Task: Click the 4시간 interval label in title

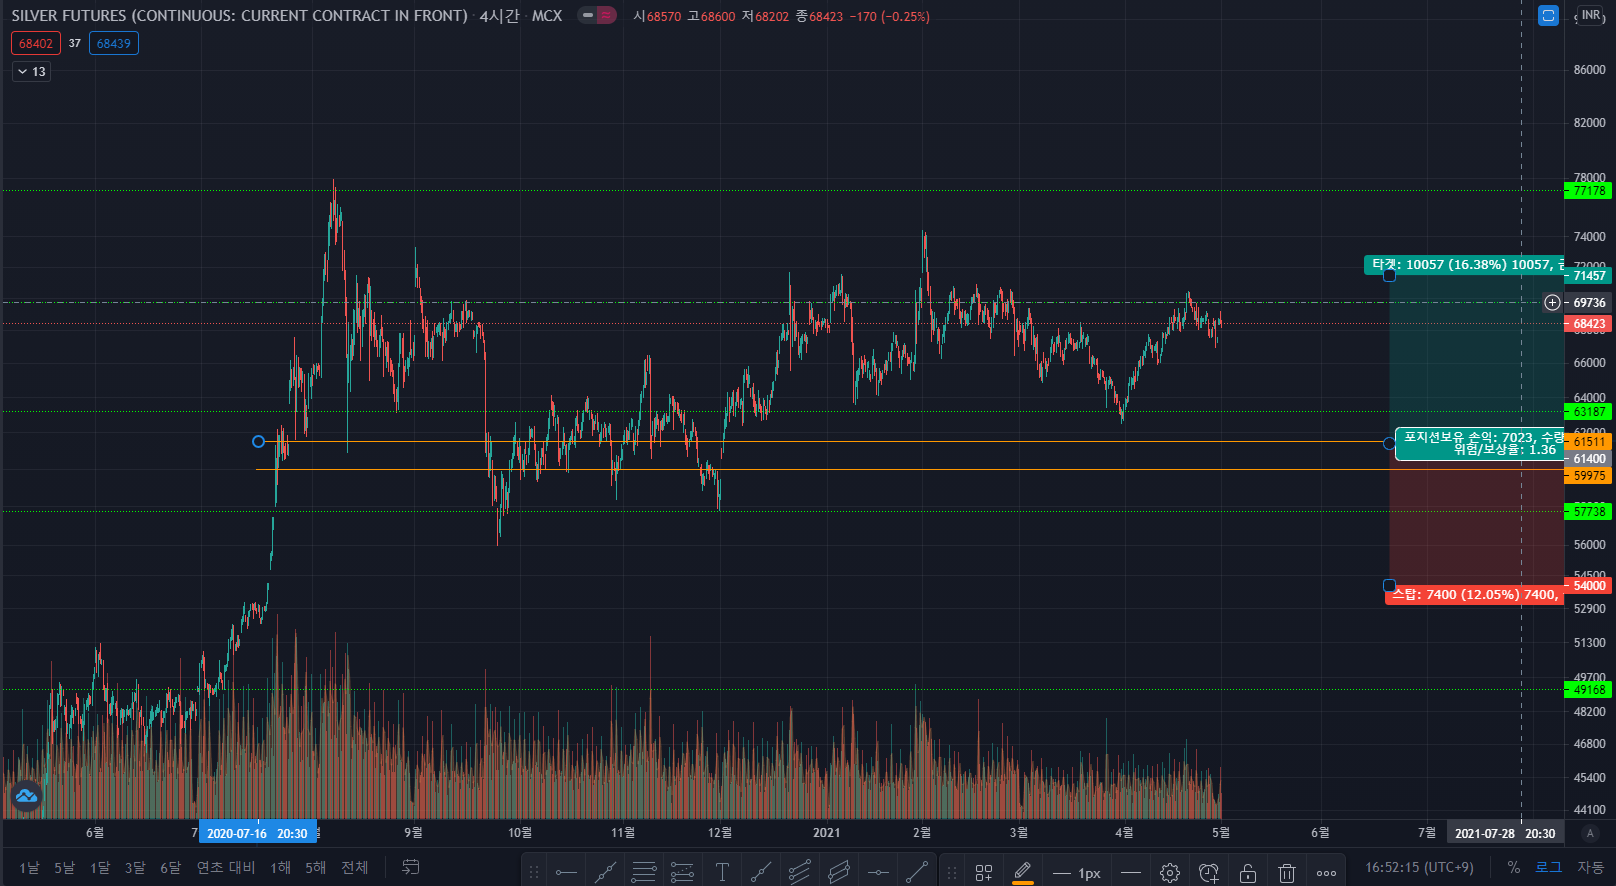Action: [x=499, y=15]
